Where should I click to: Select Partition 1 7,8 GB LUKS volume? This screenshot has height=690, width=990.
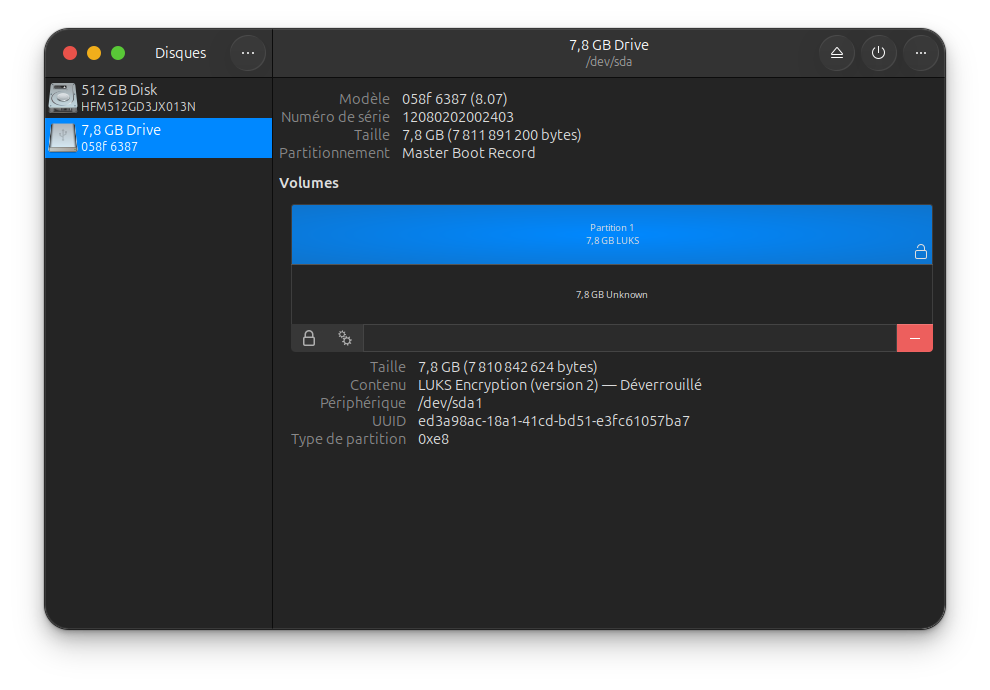click(x=612, y=234)
